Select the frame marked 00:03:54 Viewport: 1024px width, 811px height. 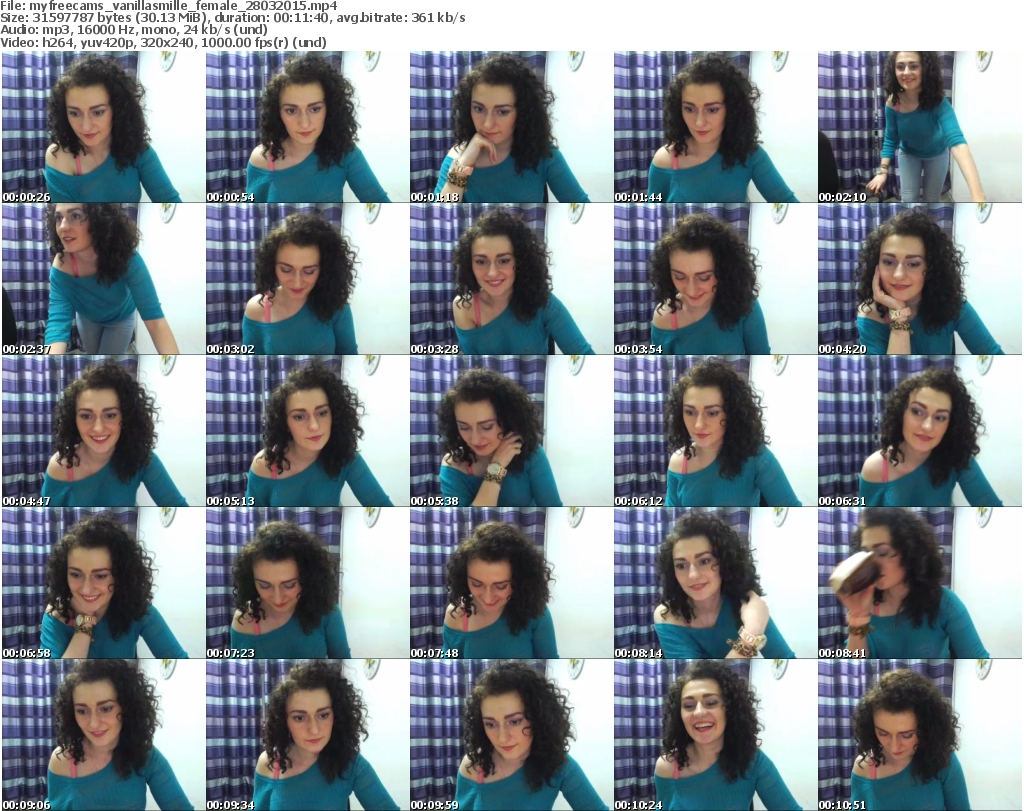tap(715, 279)
